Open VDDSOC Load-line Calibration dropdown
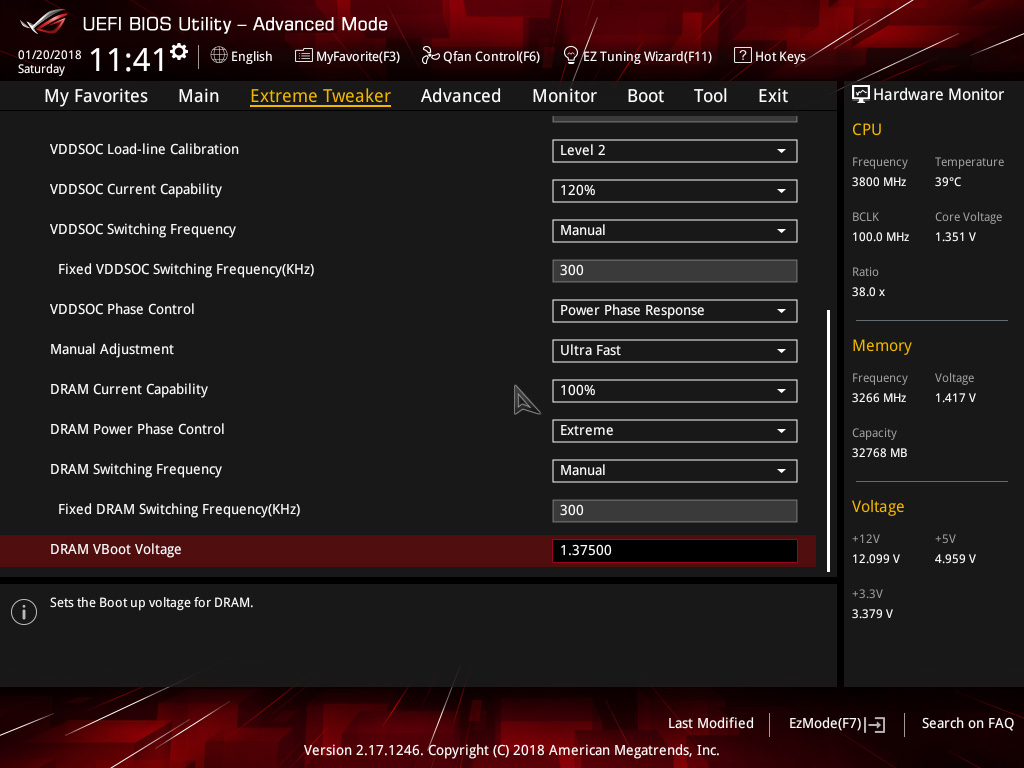Viewport: 1024px width, 768px height. (675, 151)
